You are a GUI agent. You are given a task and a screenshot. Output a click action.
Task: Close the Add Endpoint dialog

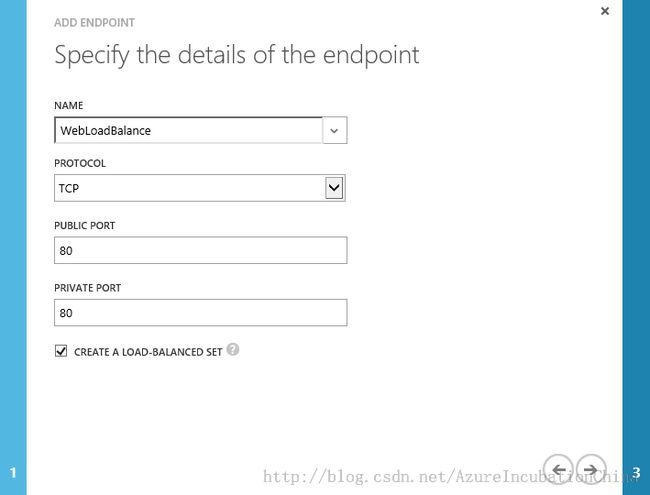click(x=605, y=11)
